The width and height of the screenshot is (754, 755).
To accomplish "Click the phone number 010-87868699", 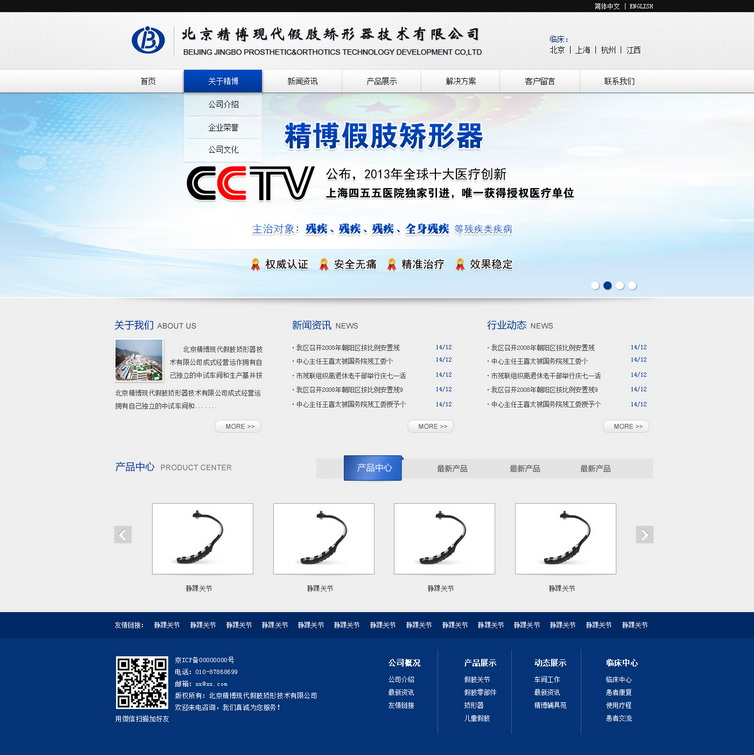I will tap(216, 672).
